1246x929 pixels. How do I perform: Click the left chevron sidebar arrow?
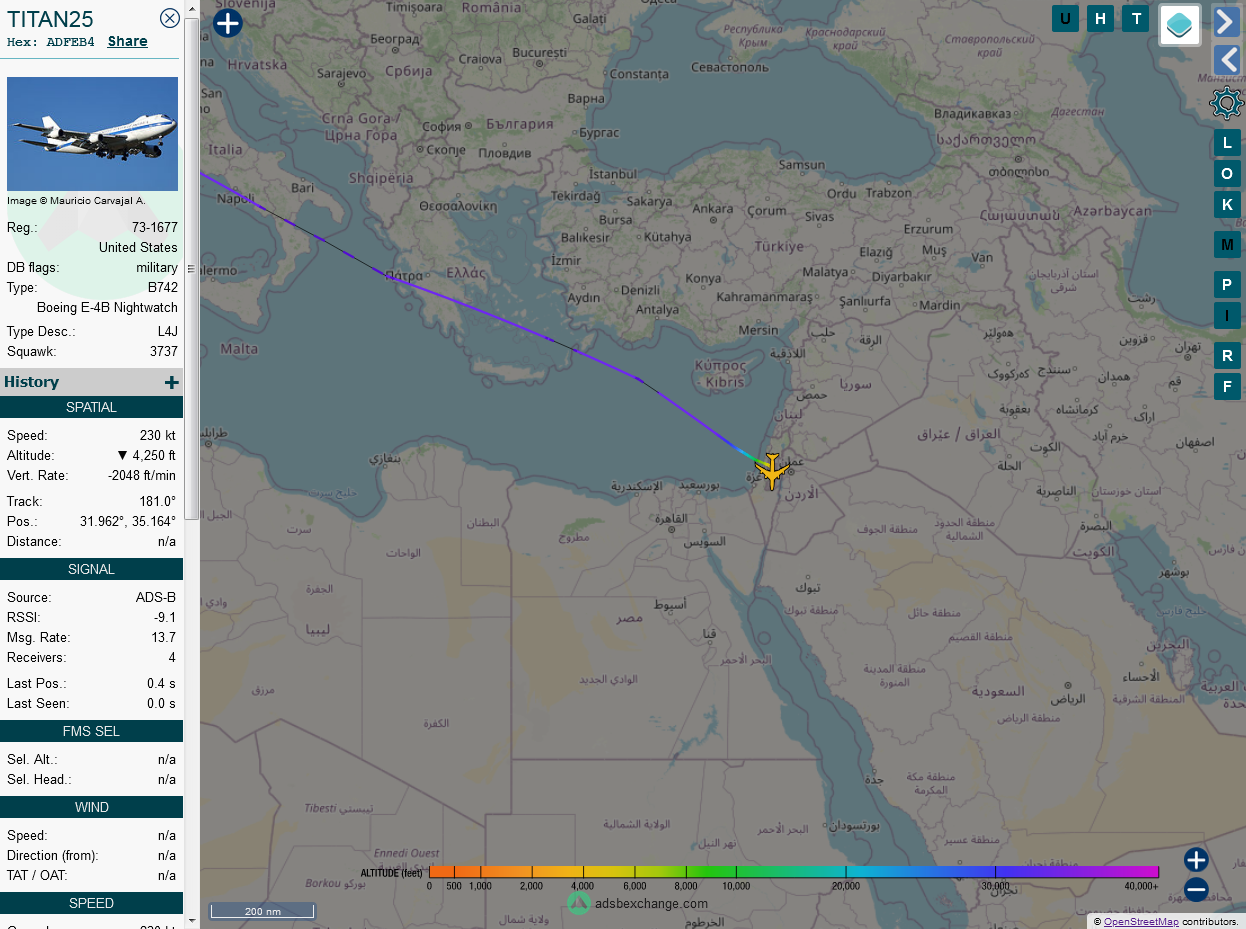[x=1226, y=60]
